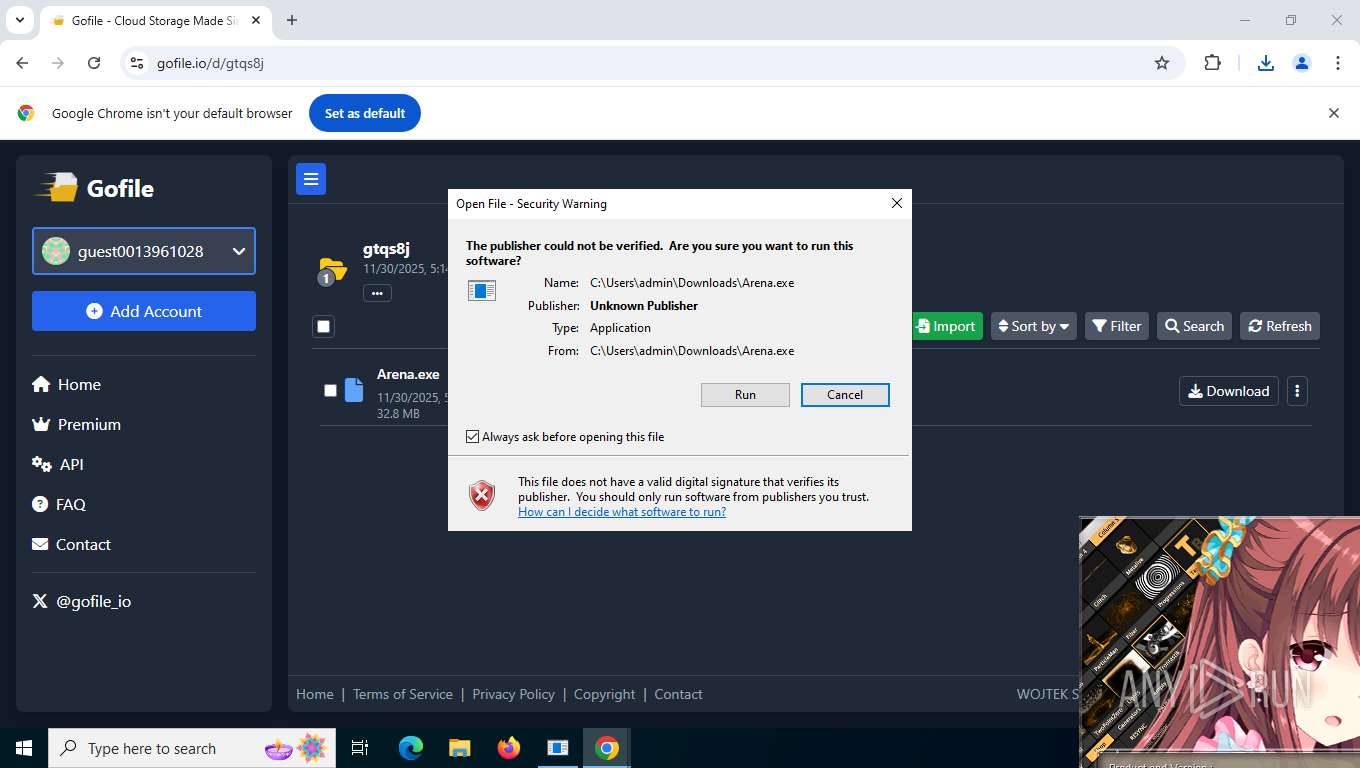
Task: Click the taskbar search box
Action: (x=192, y=748)
